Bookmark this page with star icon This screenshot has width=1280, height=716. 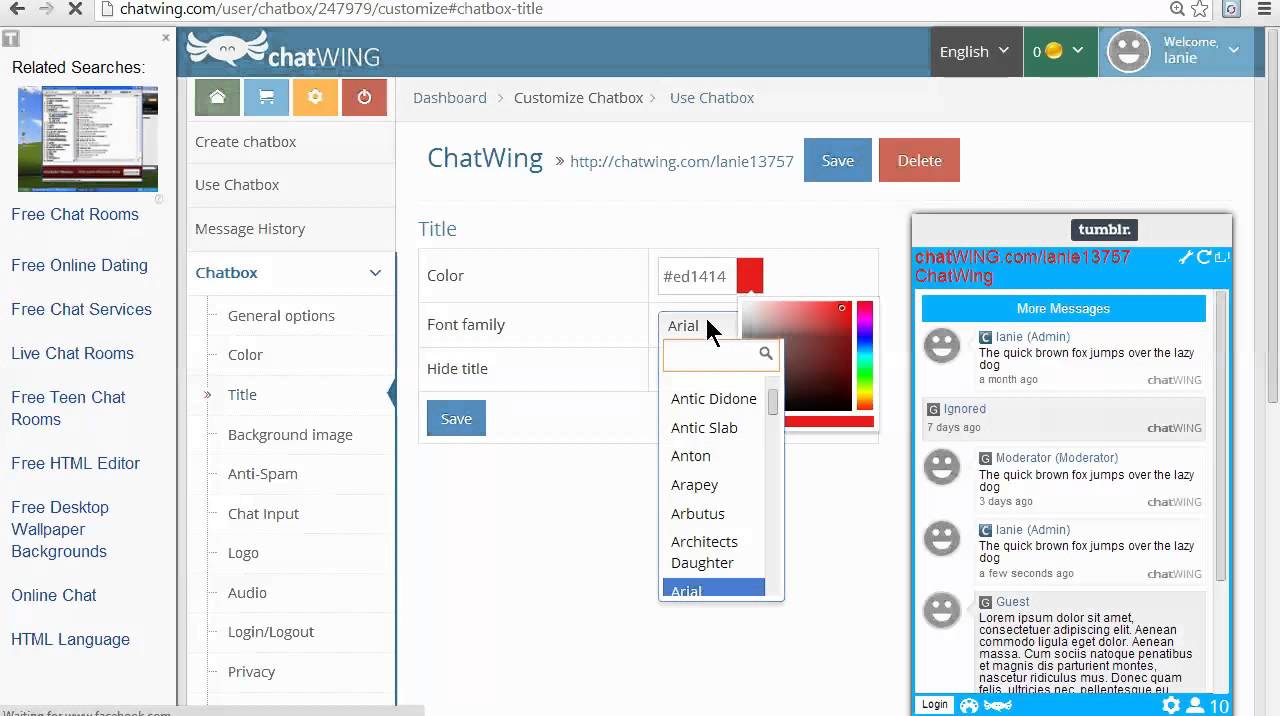coord(1200,9)
